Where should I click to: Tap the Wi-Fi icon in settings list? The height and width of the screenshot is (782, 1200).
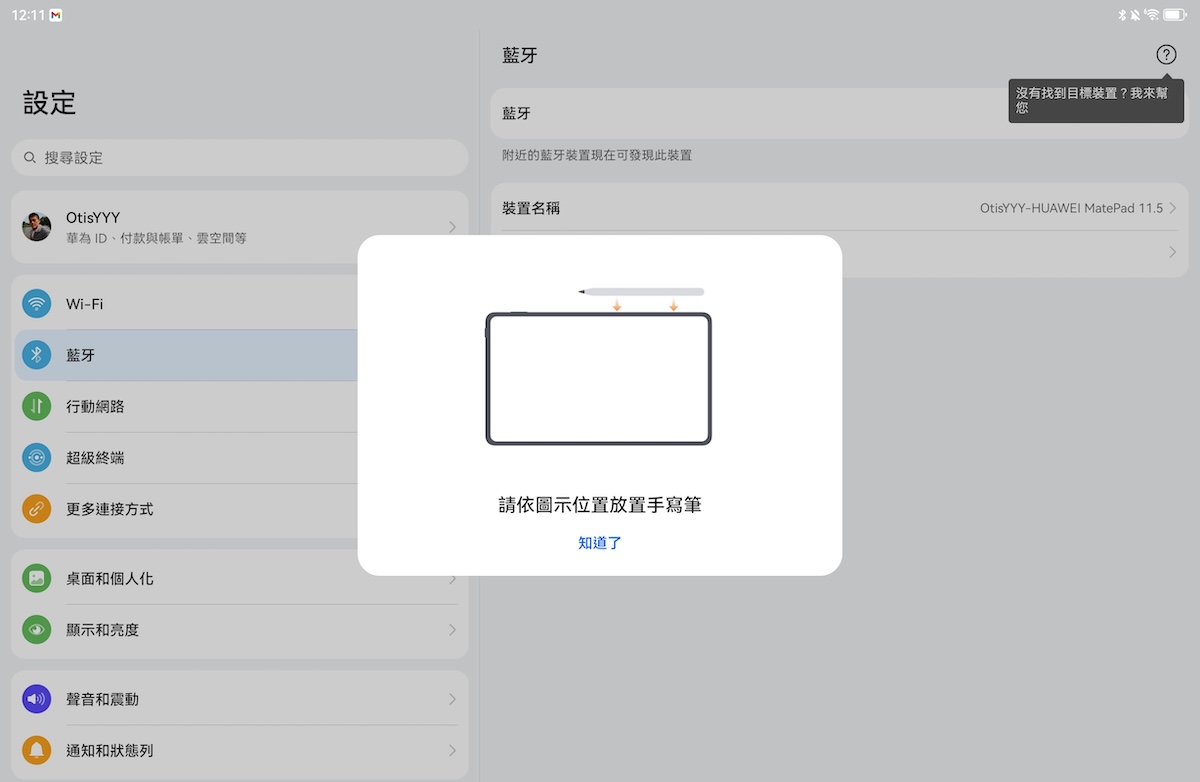click(37, 304)
